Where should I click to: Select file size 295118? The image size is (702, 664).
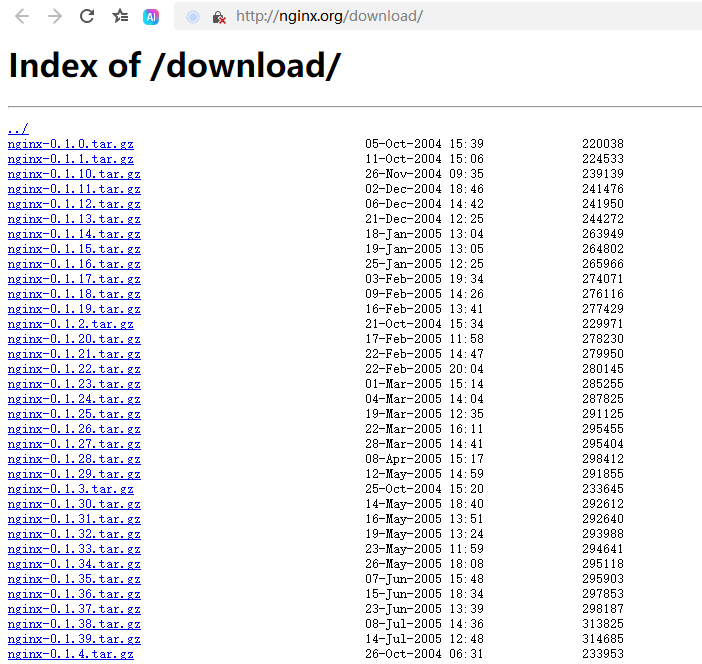(603, 564)
